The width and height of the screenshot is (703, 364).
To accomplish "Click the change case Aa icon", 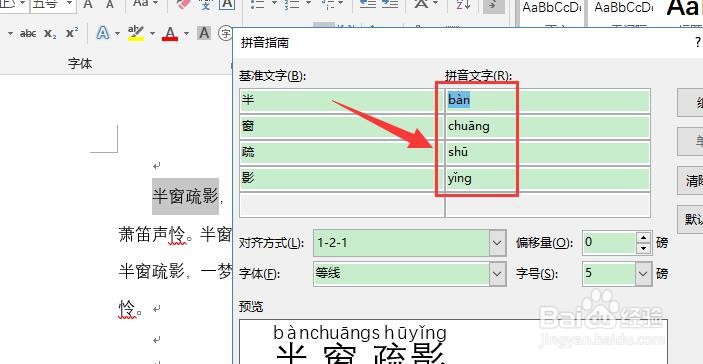I will coord(141,4).
